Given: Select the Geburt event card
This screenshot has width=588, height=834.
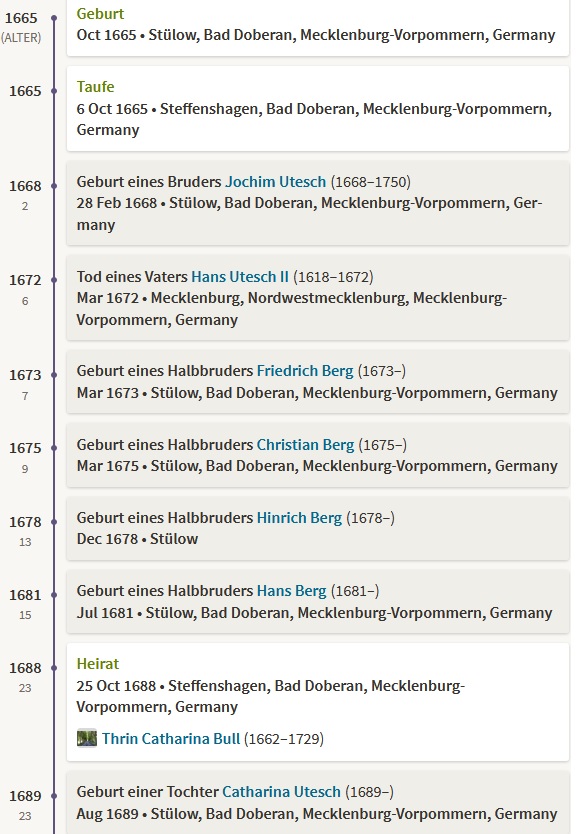Looking at the screenshot, I should pyautogui.click(x=318, y=27).
